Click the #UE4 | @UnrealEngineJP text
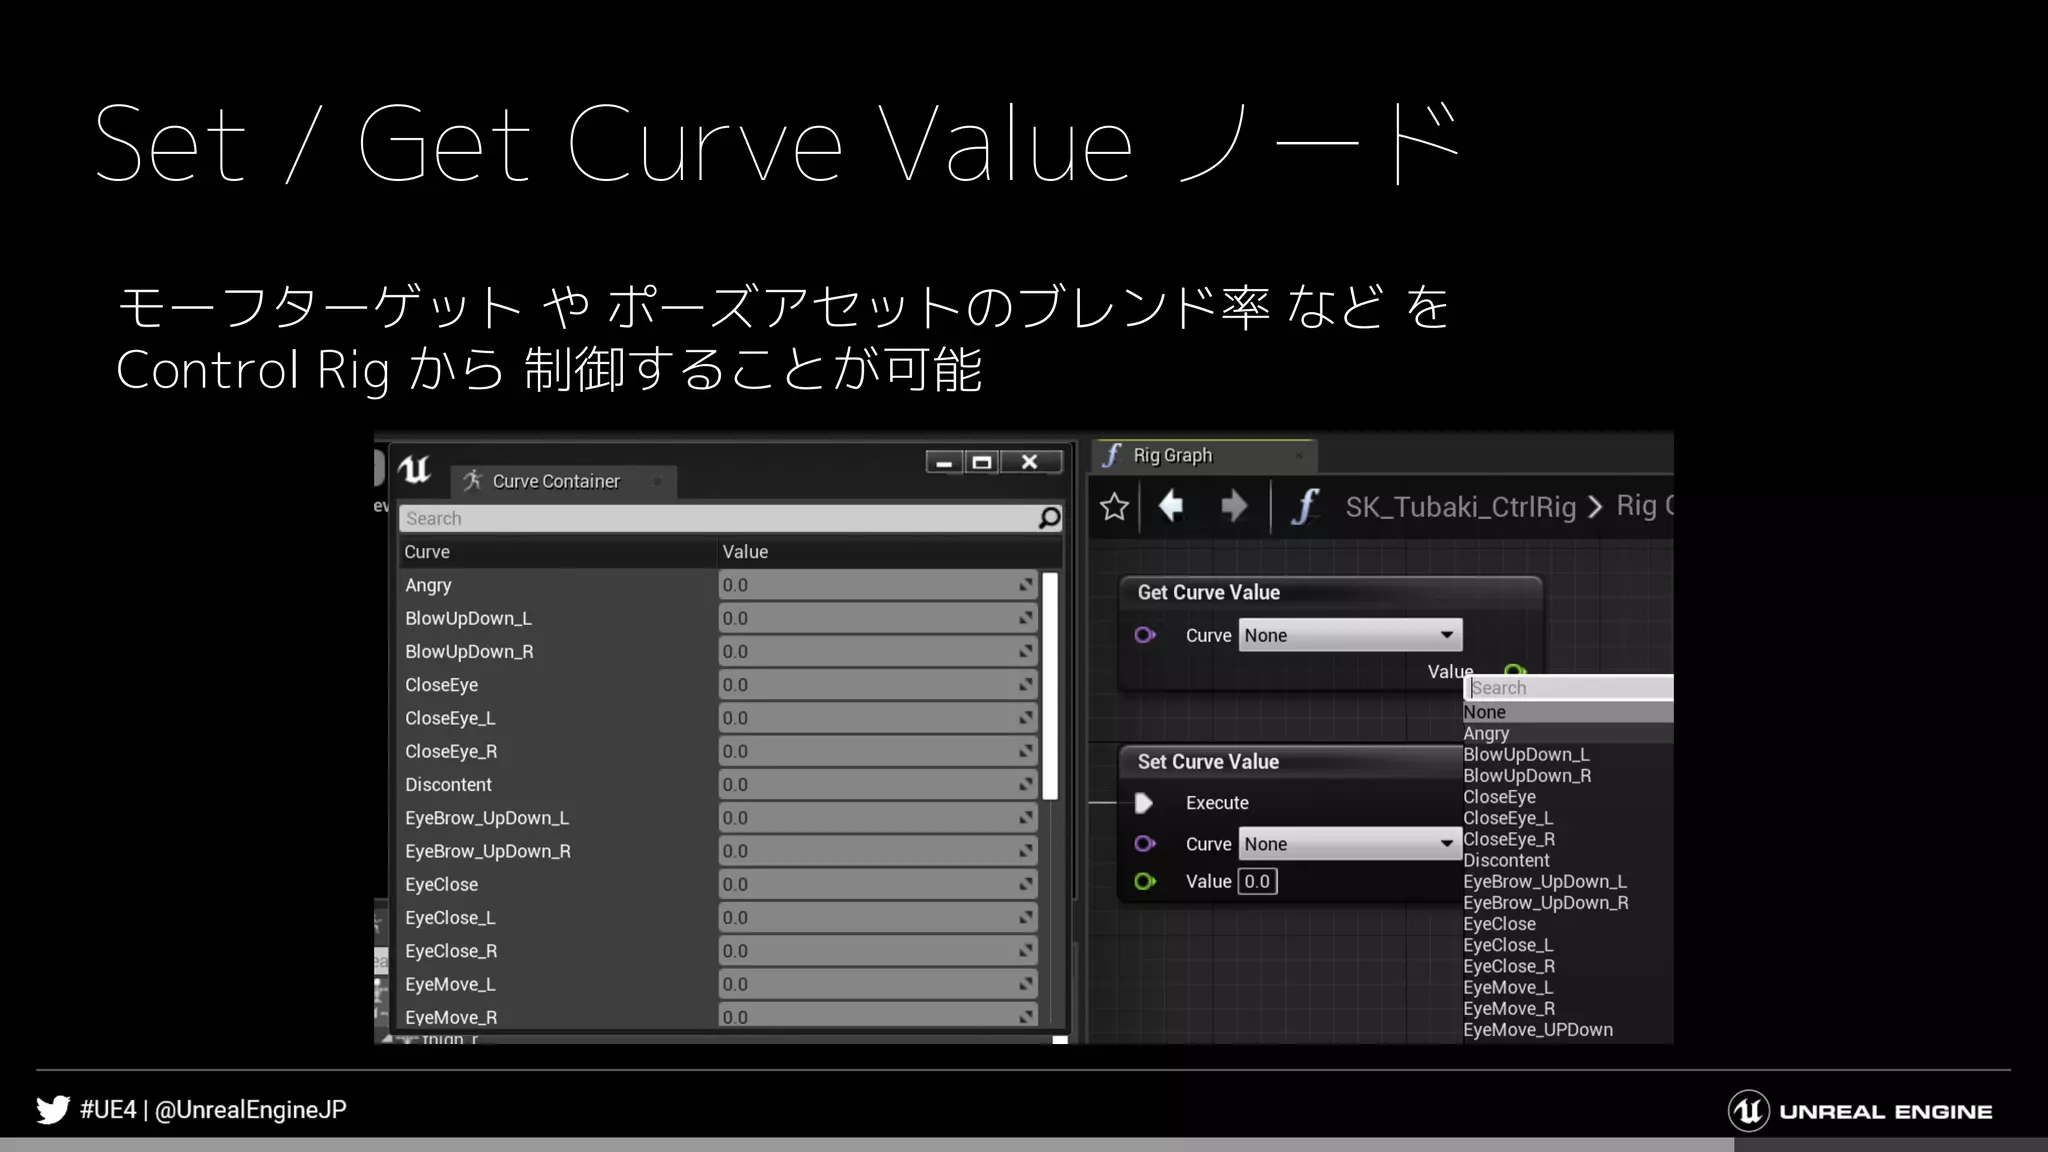The width and height of the screenshot is (2048, 1152). (213, 1110)
